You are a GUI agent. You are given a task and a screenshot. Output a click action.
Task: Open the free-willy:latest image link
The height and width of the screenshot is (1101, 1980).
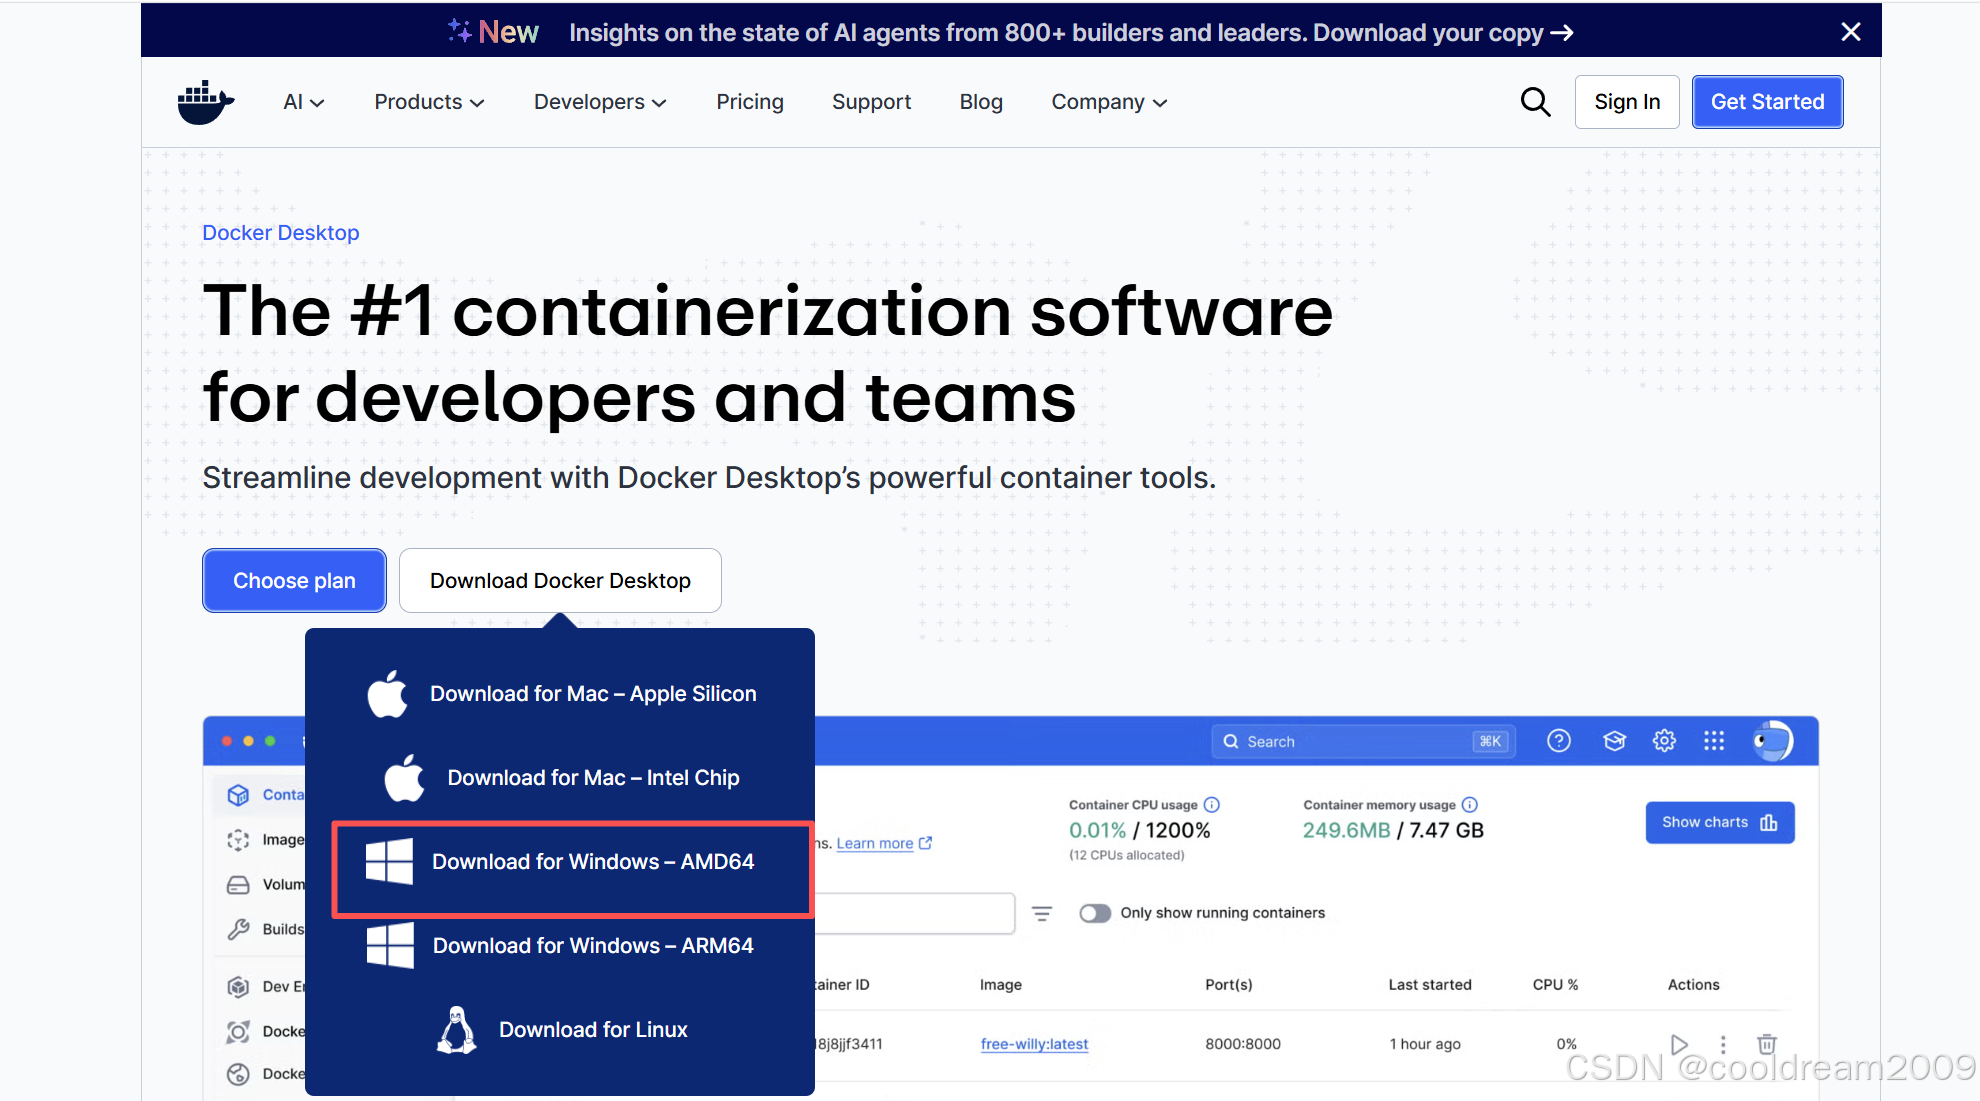[1034, 1044]
